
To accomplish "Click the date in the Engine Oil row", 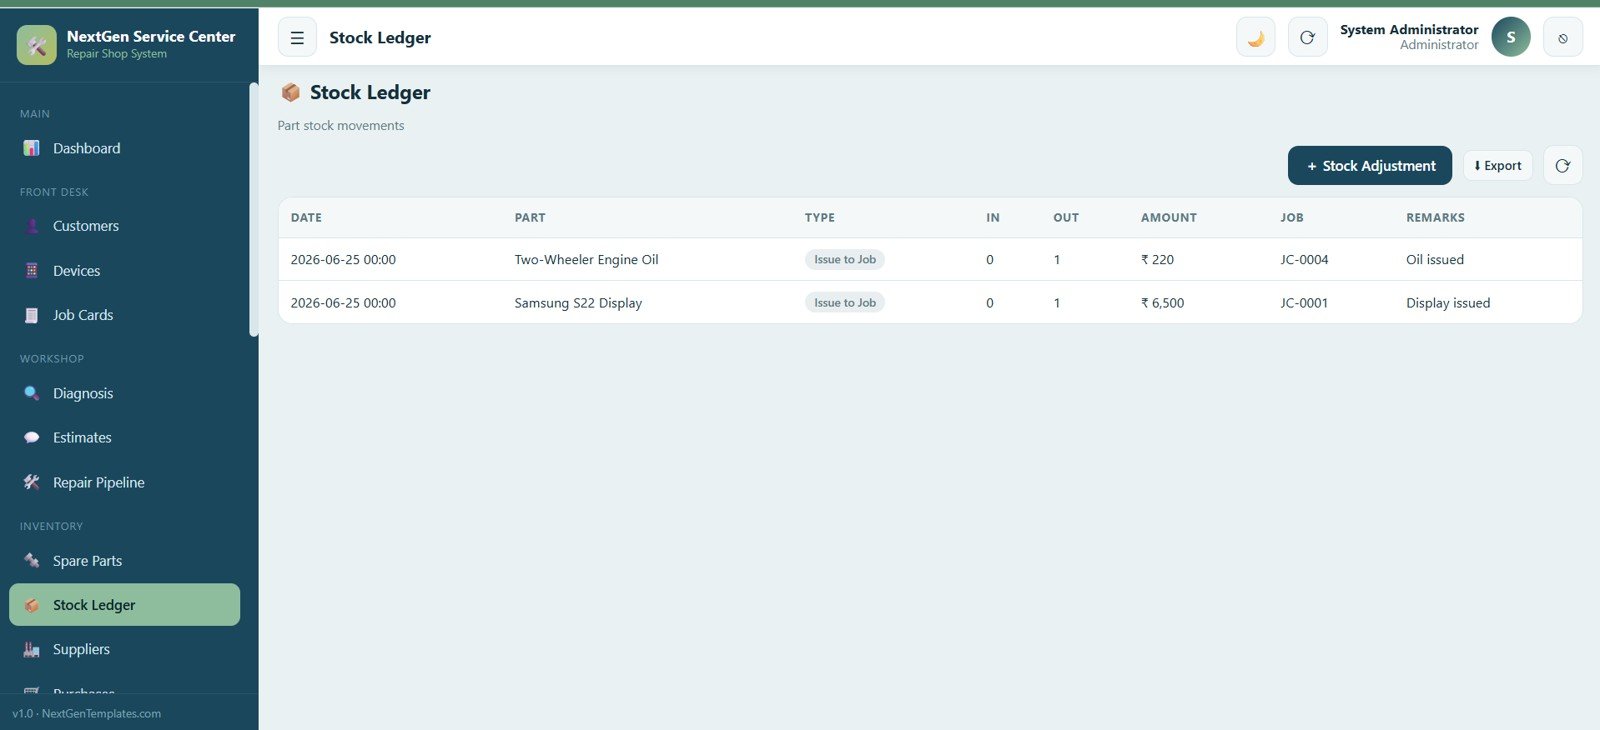I will coord(343,260).
